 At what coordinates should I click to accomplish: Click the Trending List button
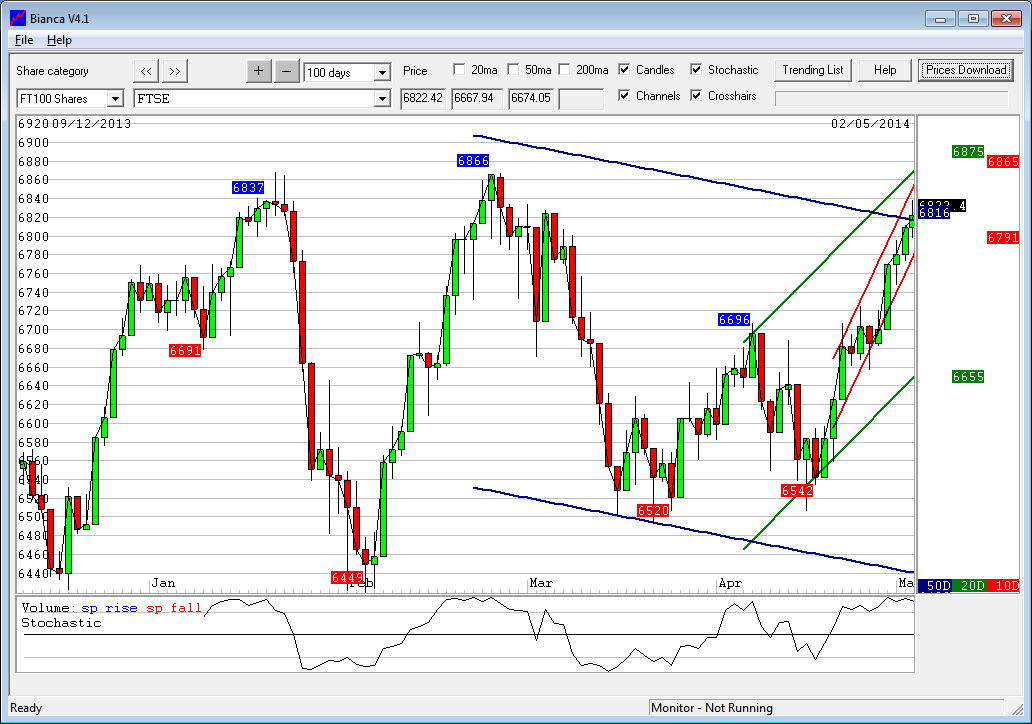pos(813,70)
